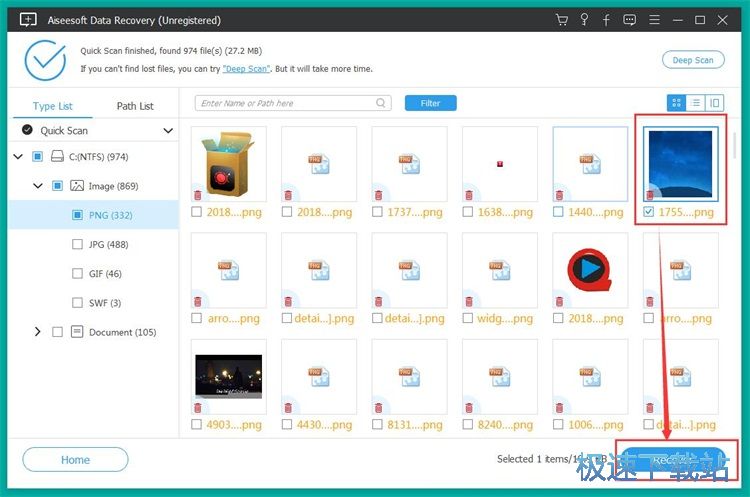Open the Facebook share icon
750x497 pixels.
[606, 20]
